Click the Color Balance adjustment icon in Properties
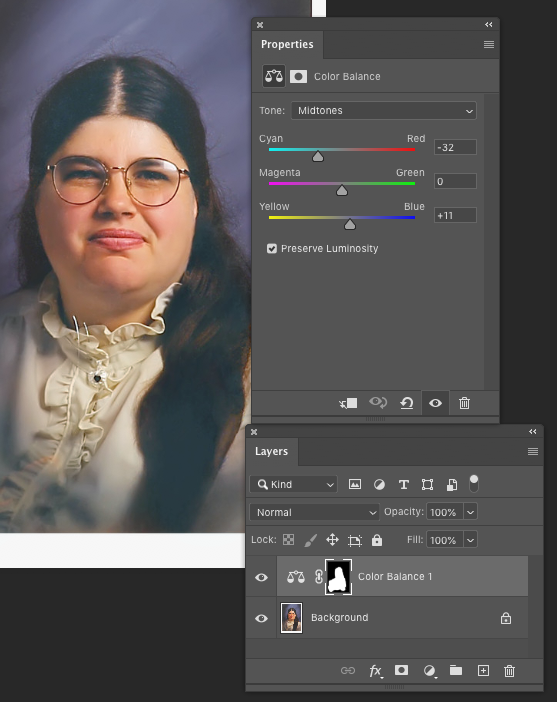 click(x=274, y=77)
